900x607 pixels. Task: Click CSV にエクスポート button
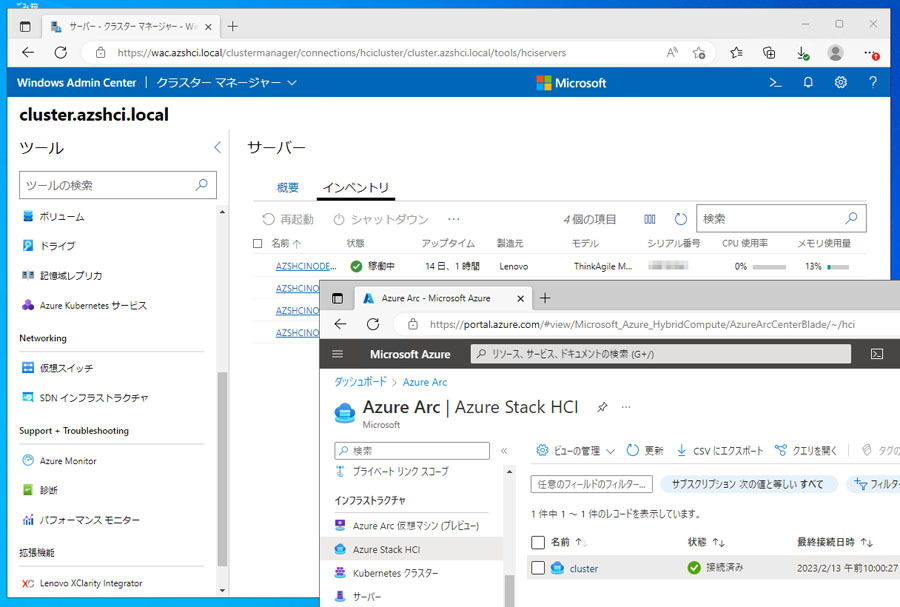pyautogui.click(x=720, y=450)
